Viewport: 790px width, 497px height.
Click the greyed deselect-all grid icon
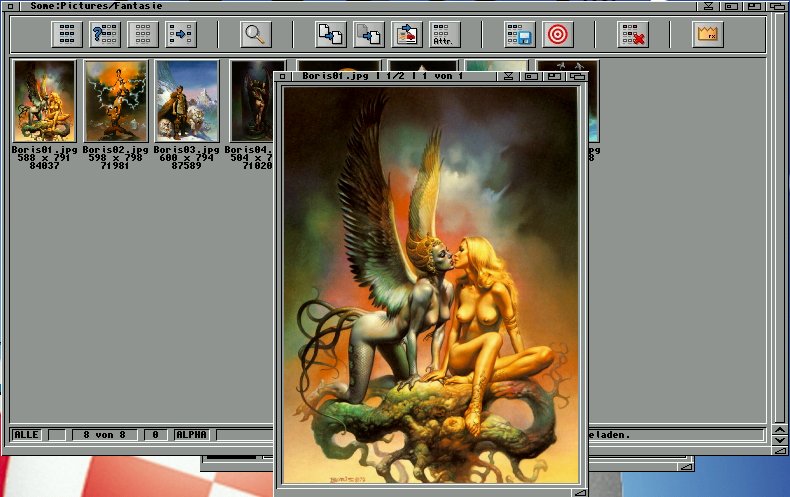tap(143, 34)
